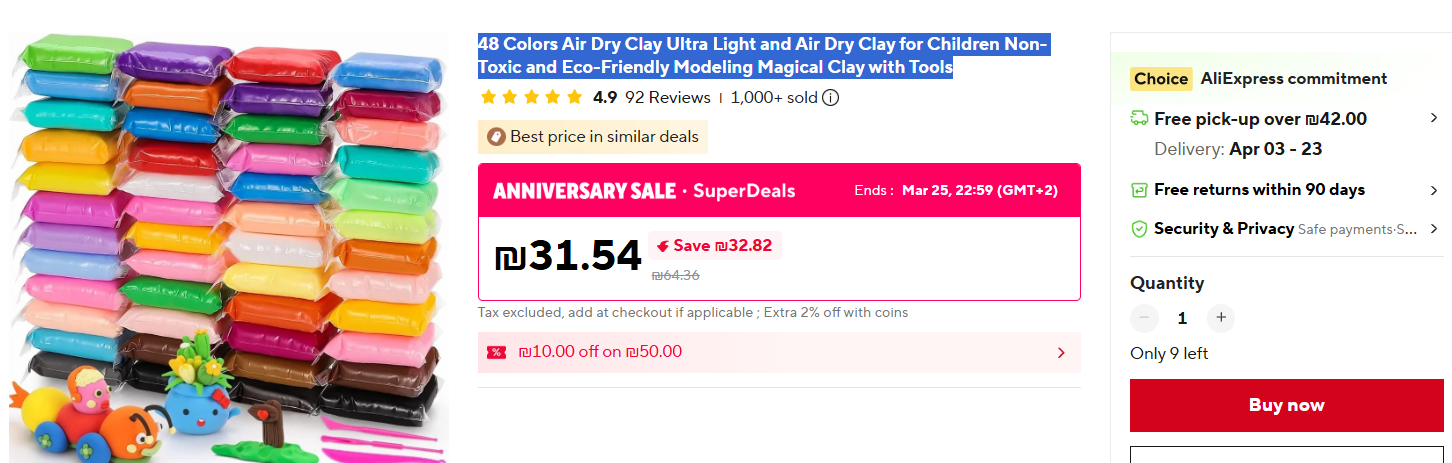Click the Save discount tag icon

[x=662, y=246]
